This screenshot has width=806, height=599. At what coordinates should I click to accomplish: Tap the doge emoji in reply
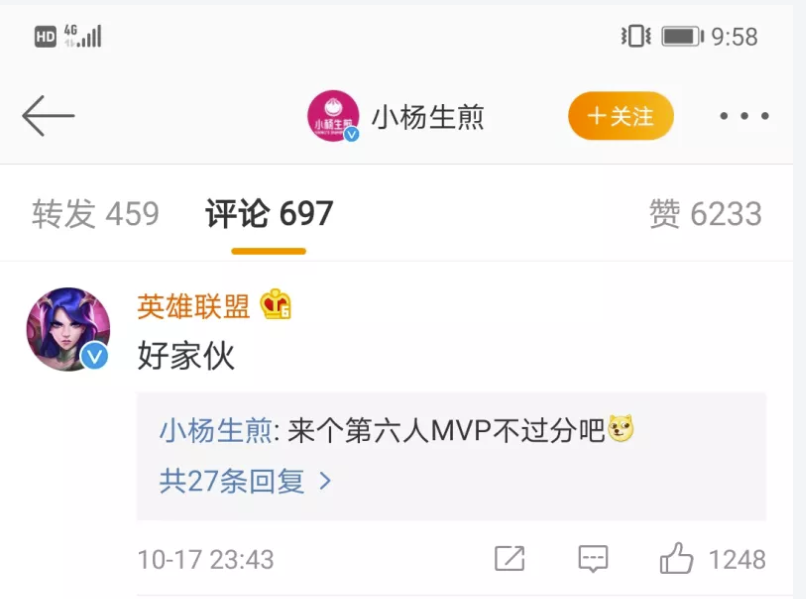620,428
